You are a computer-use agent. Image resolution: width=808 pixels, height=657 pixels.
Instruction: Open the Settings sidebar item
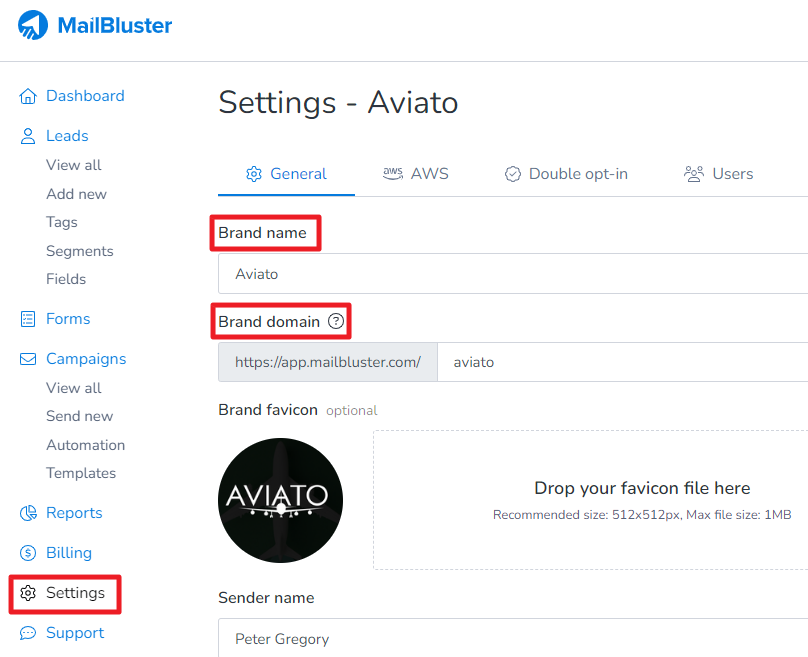click(75, 593)
